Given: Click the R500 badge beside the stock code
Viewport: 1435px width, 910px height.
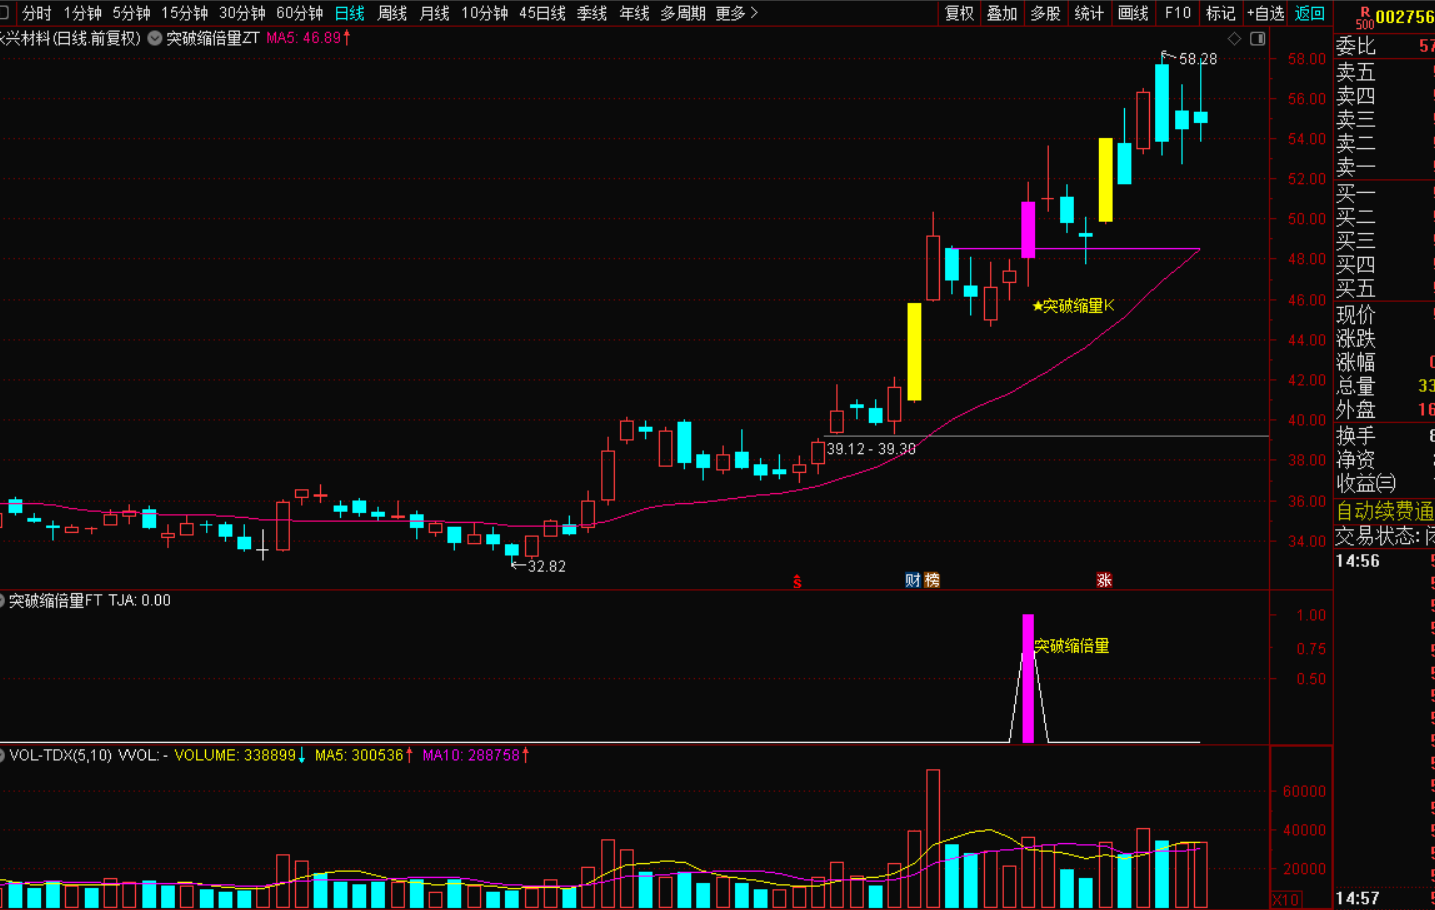Looking at the screenshot, I should click(1363, 18).
